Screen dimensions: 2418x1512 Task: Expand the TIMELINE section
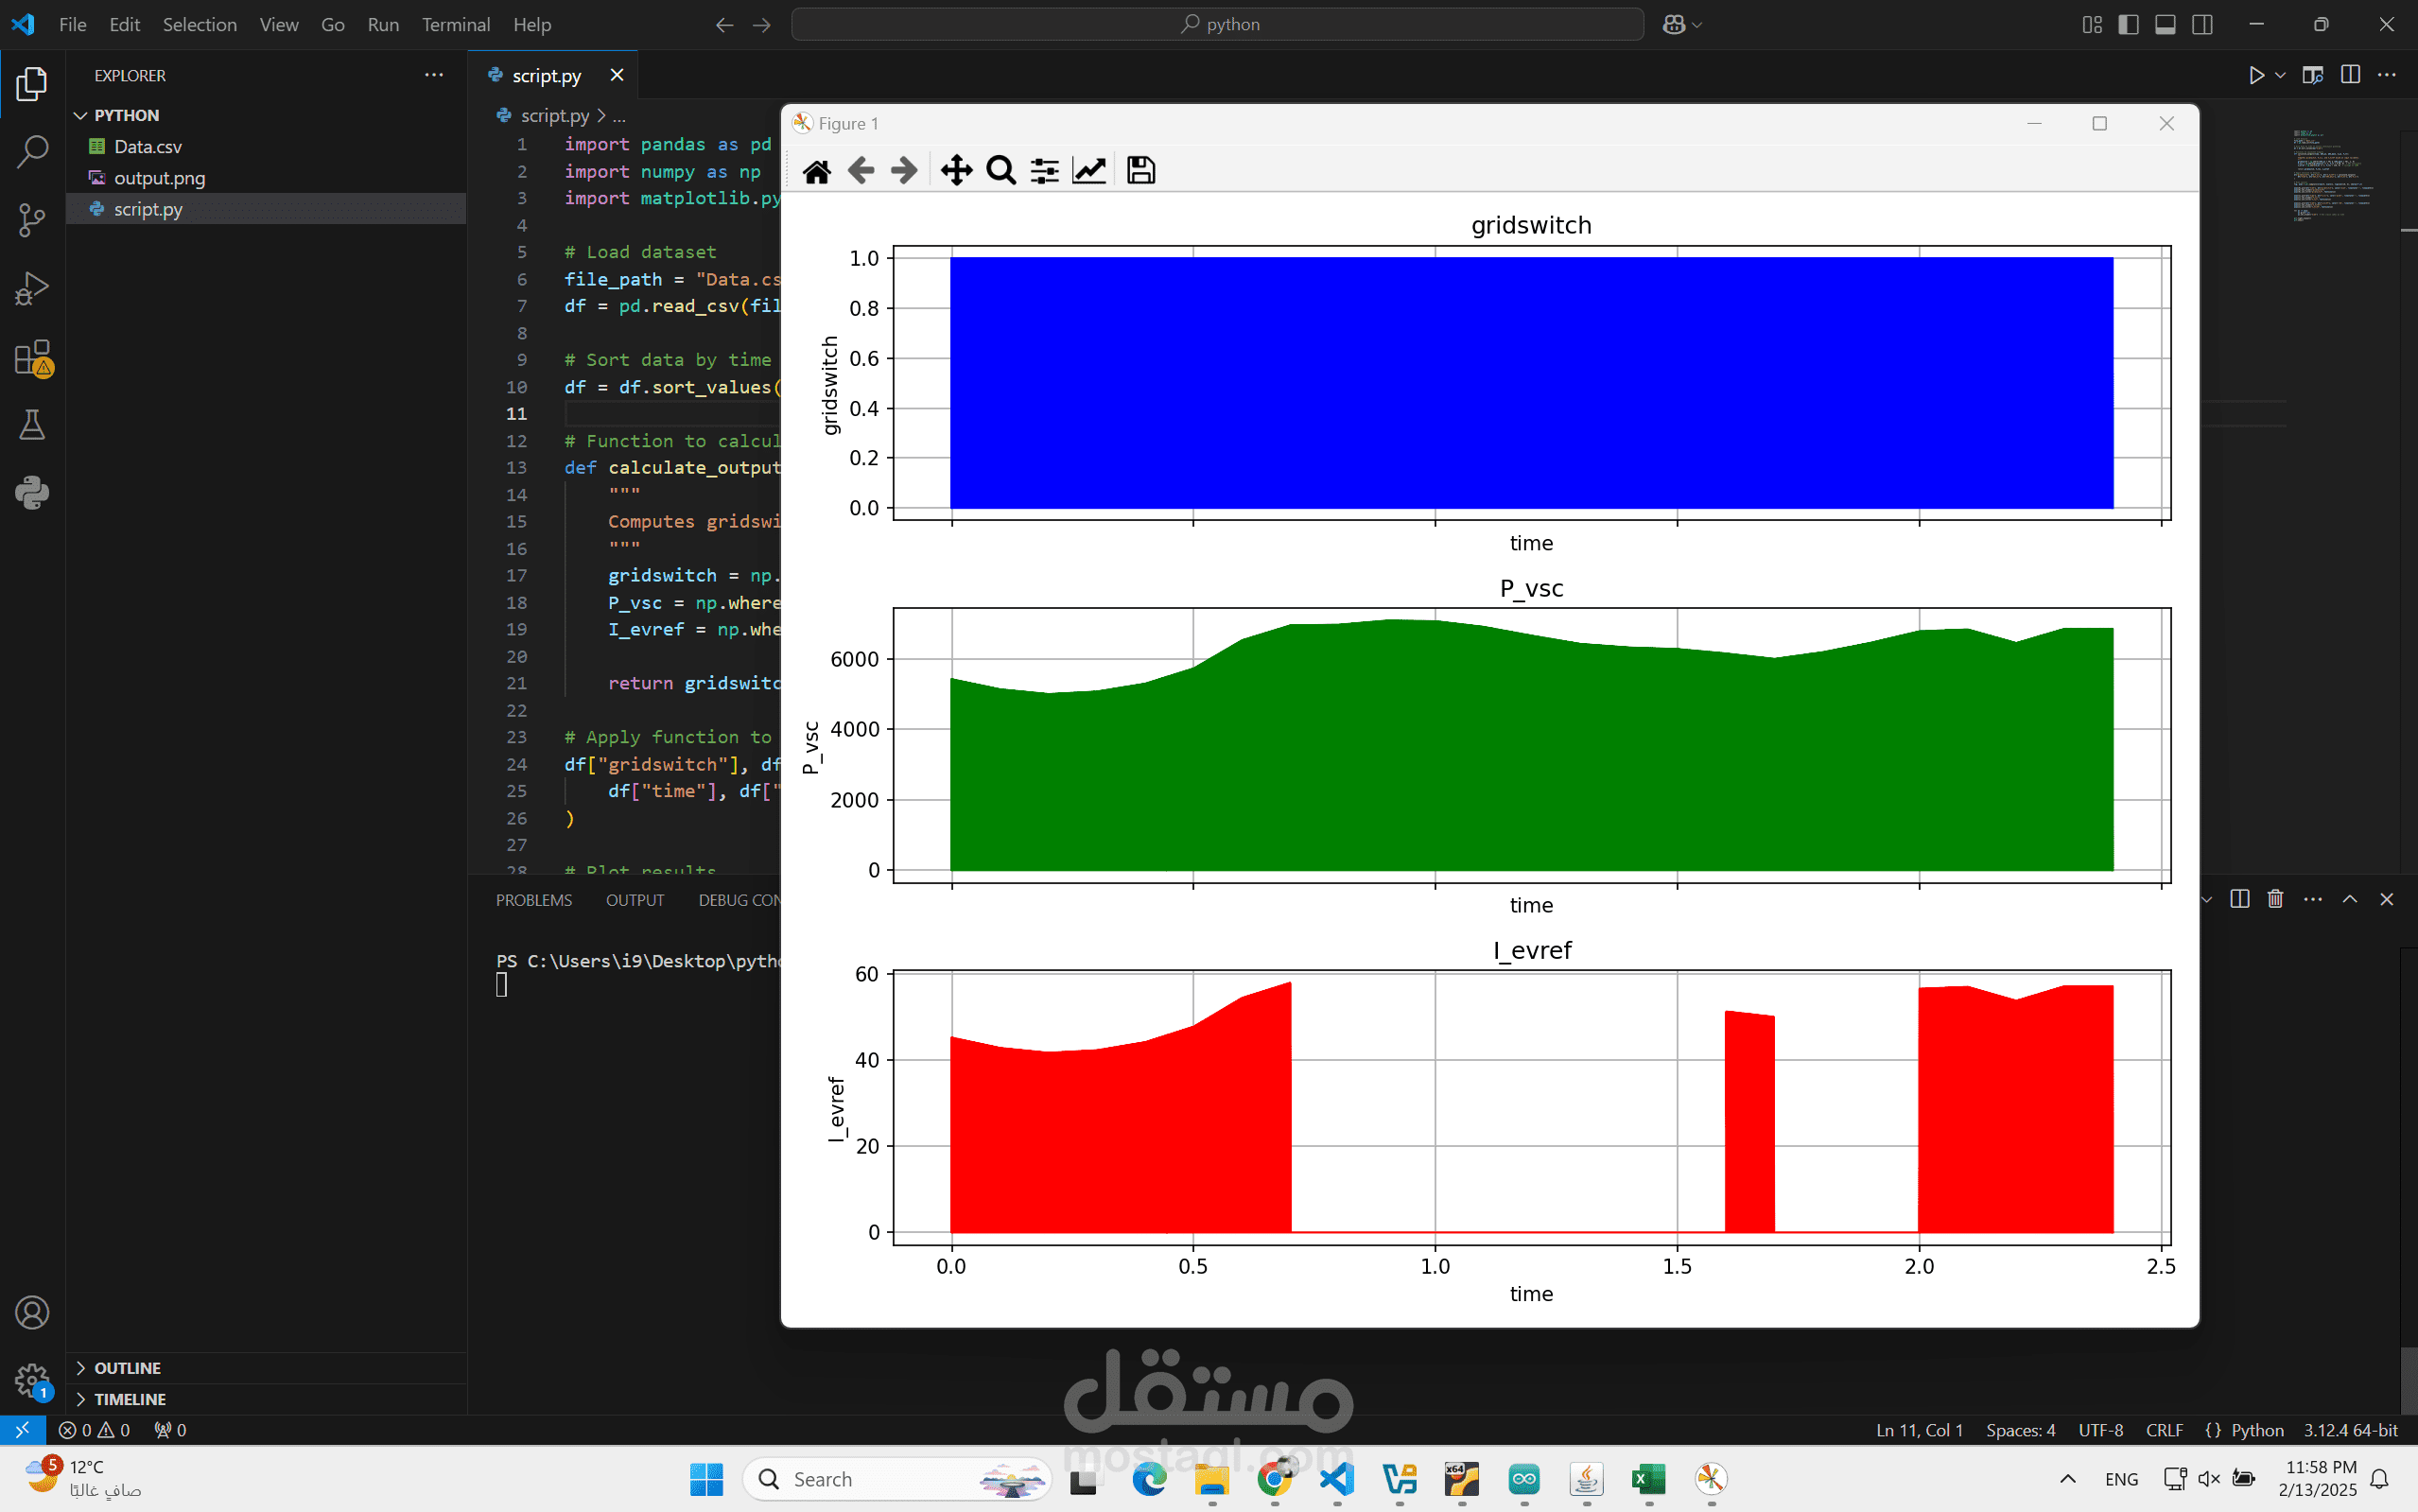point(130,1399)
